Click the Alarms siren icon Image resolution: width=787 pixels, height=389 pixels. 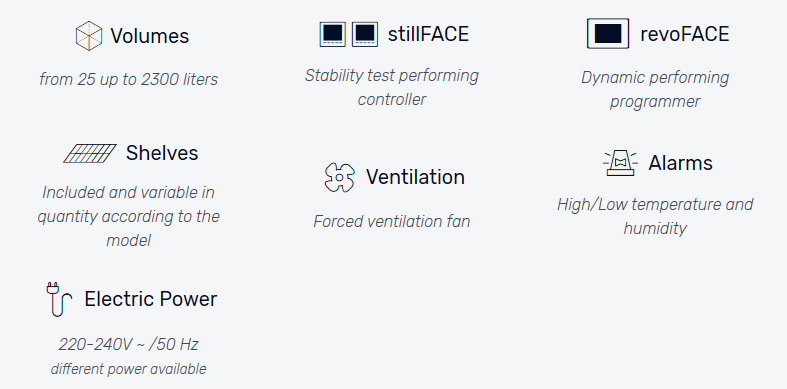click(x=620, y=163)
